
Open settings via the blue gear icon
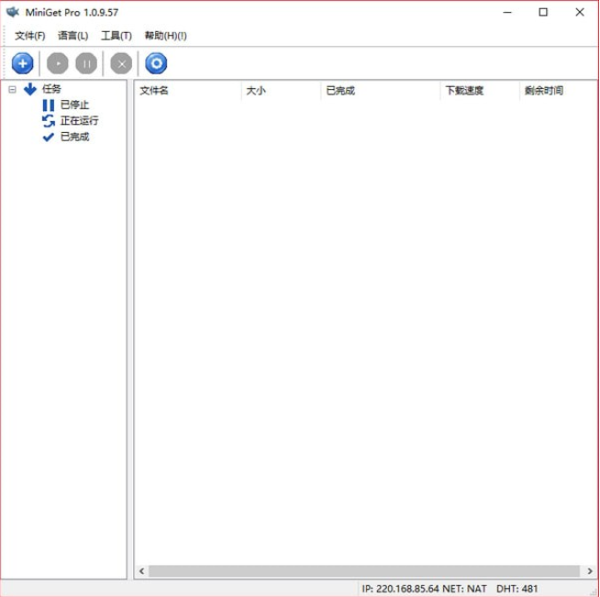coord(156,64)
